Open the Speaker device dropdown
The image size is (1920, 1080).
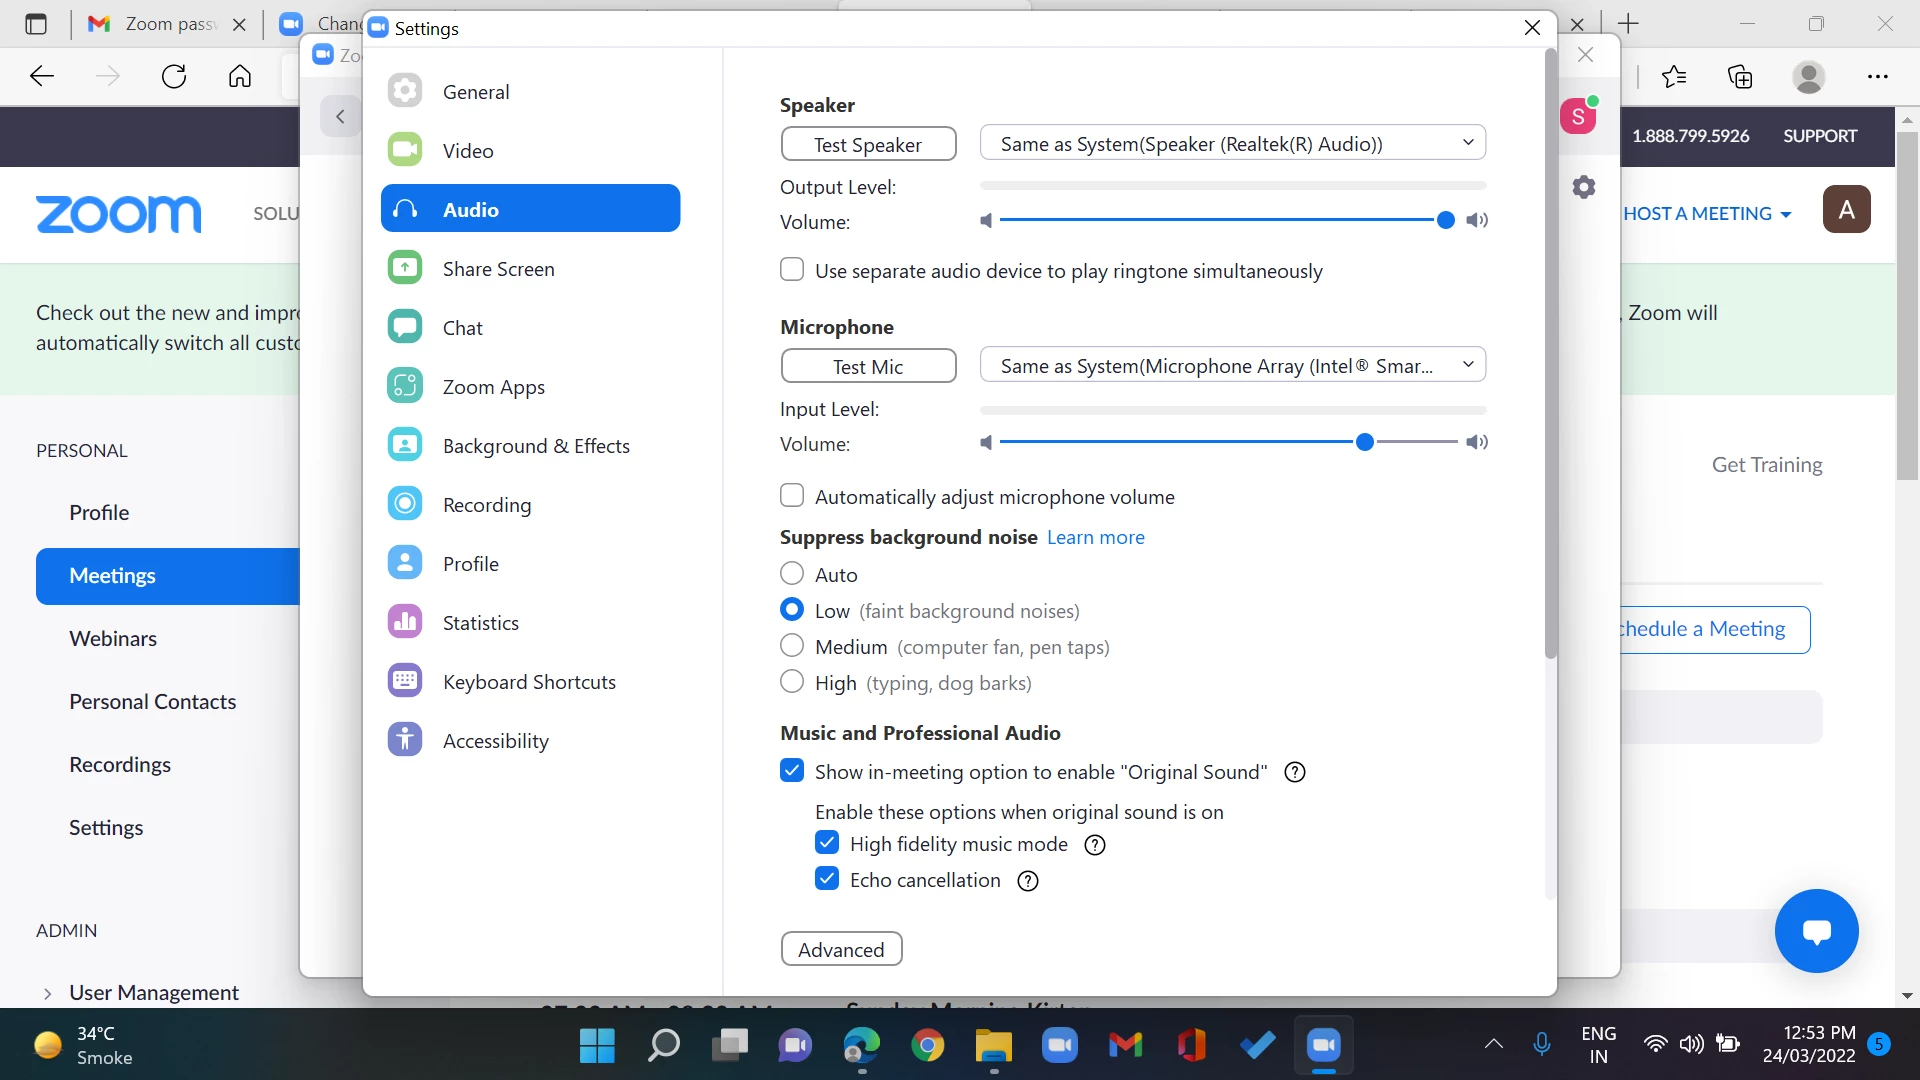(x=1232, y=143)
